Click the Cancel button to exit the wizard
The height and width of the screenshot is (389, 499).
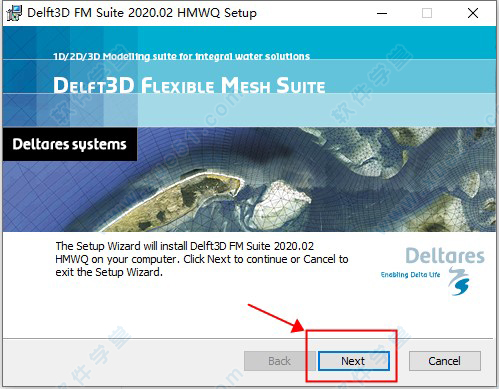point(445,361)
